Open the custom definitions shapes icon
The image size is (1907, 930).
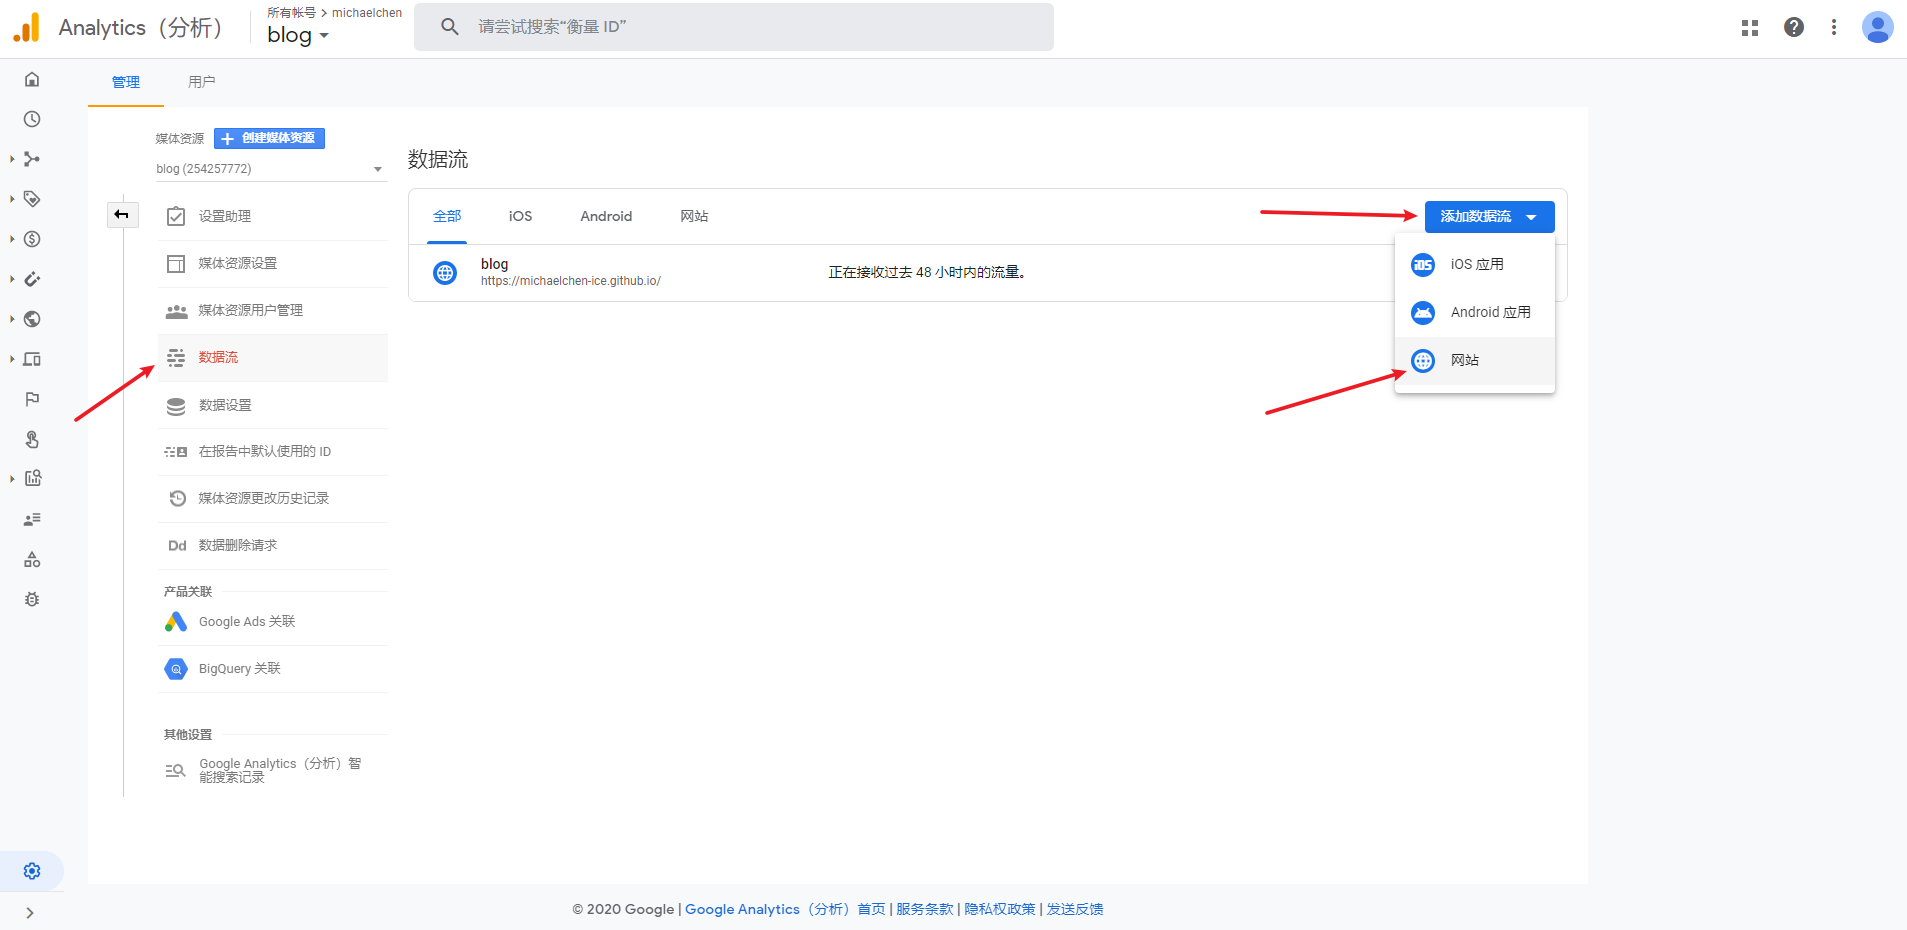pyautogui.click(x=32, y=559)
